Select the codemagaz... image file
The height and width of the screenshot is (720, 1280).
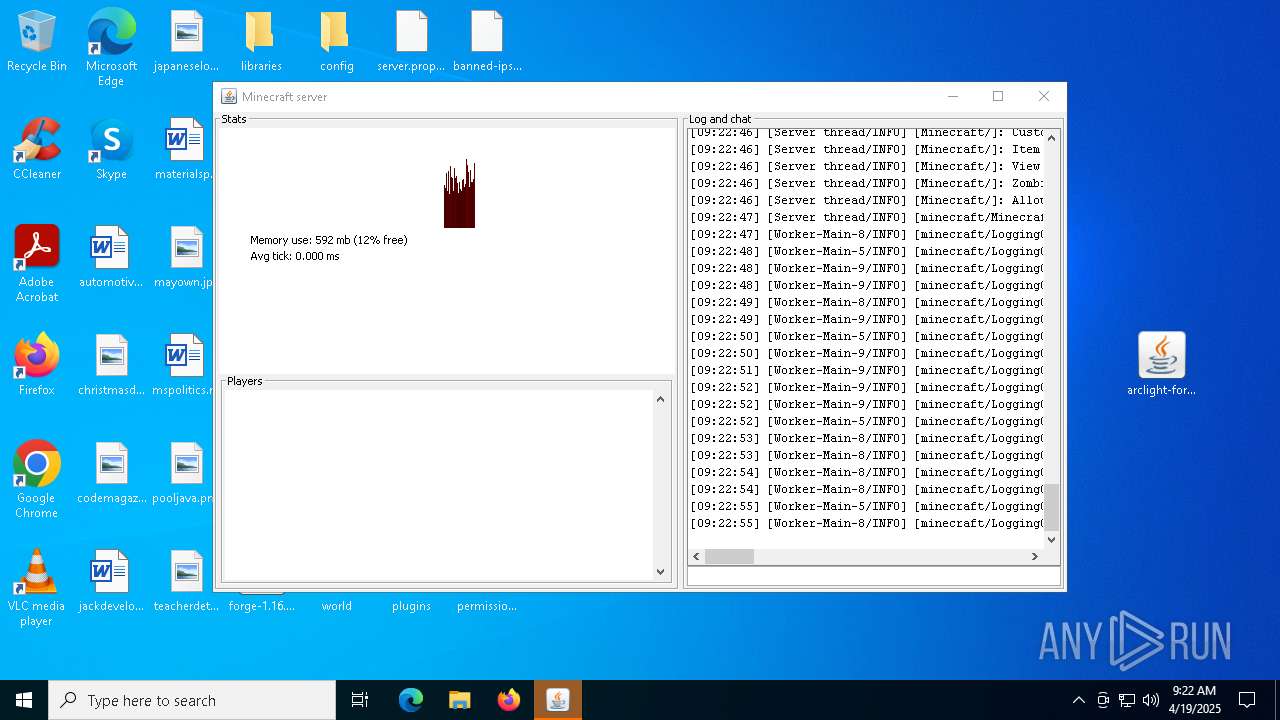(x=111, y=473)
